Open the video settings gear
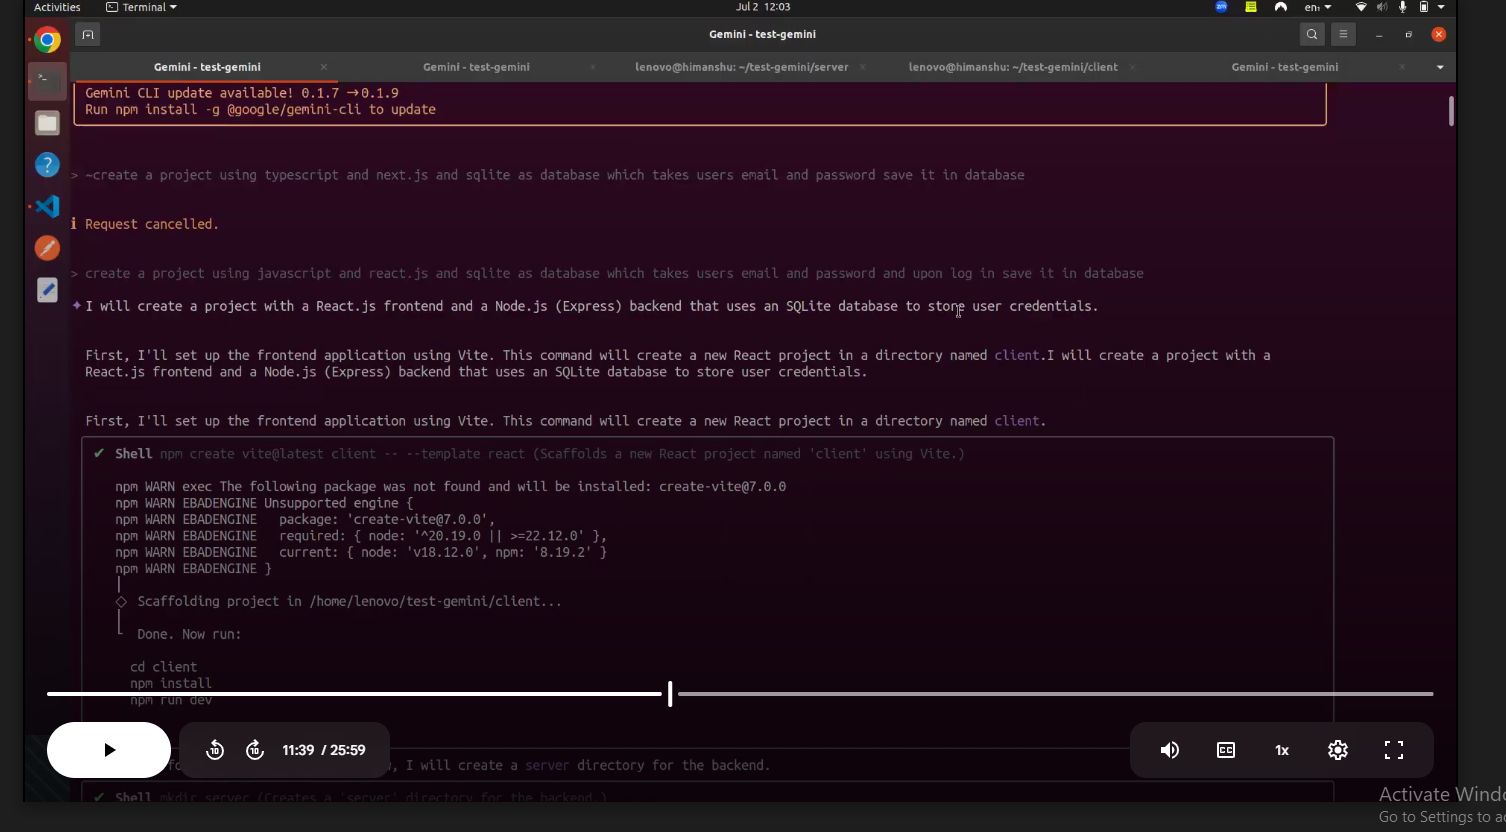1506x832 pixels. (x=1338, y=750)
